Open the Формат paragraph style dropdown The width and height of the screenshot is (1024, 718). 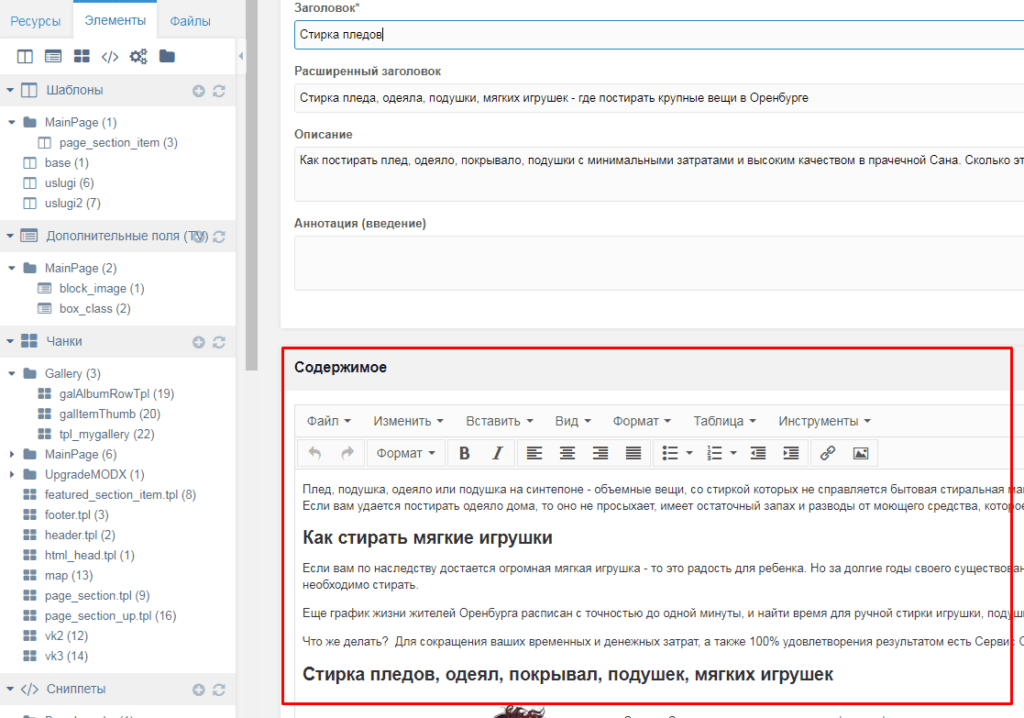pyautogui.click(x=406, y=453)
